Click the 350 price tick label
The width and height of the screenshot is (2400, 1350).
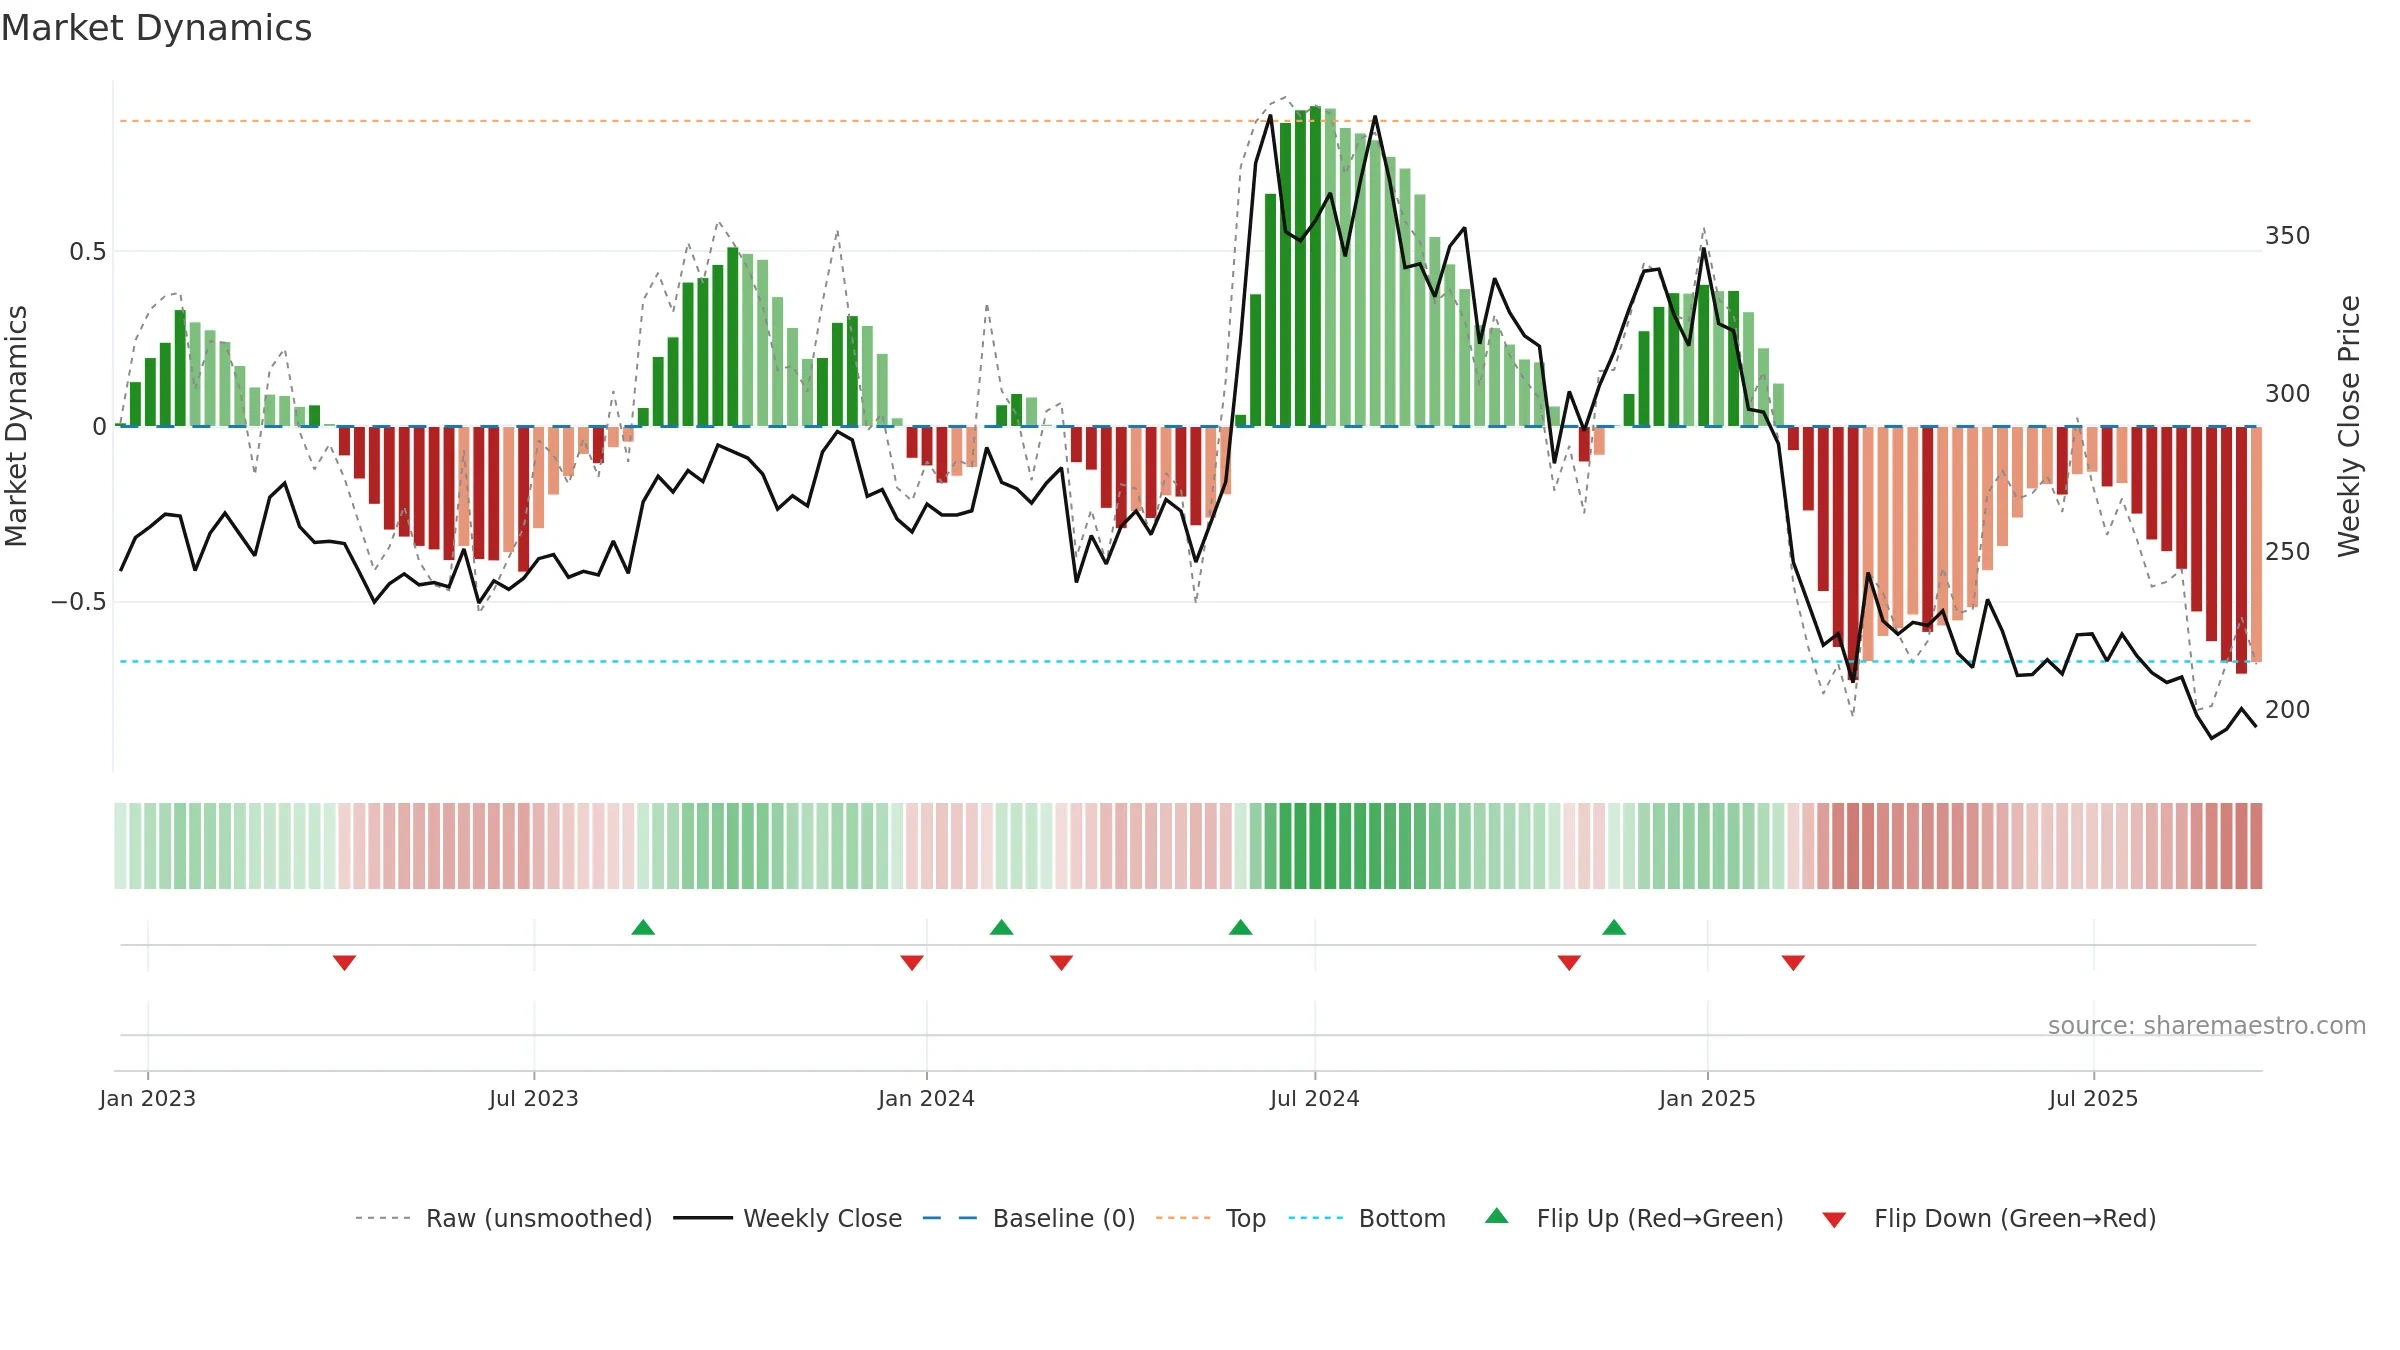[2288, 236]
